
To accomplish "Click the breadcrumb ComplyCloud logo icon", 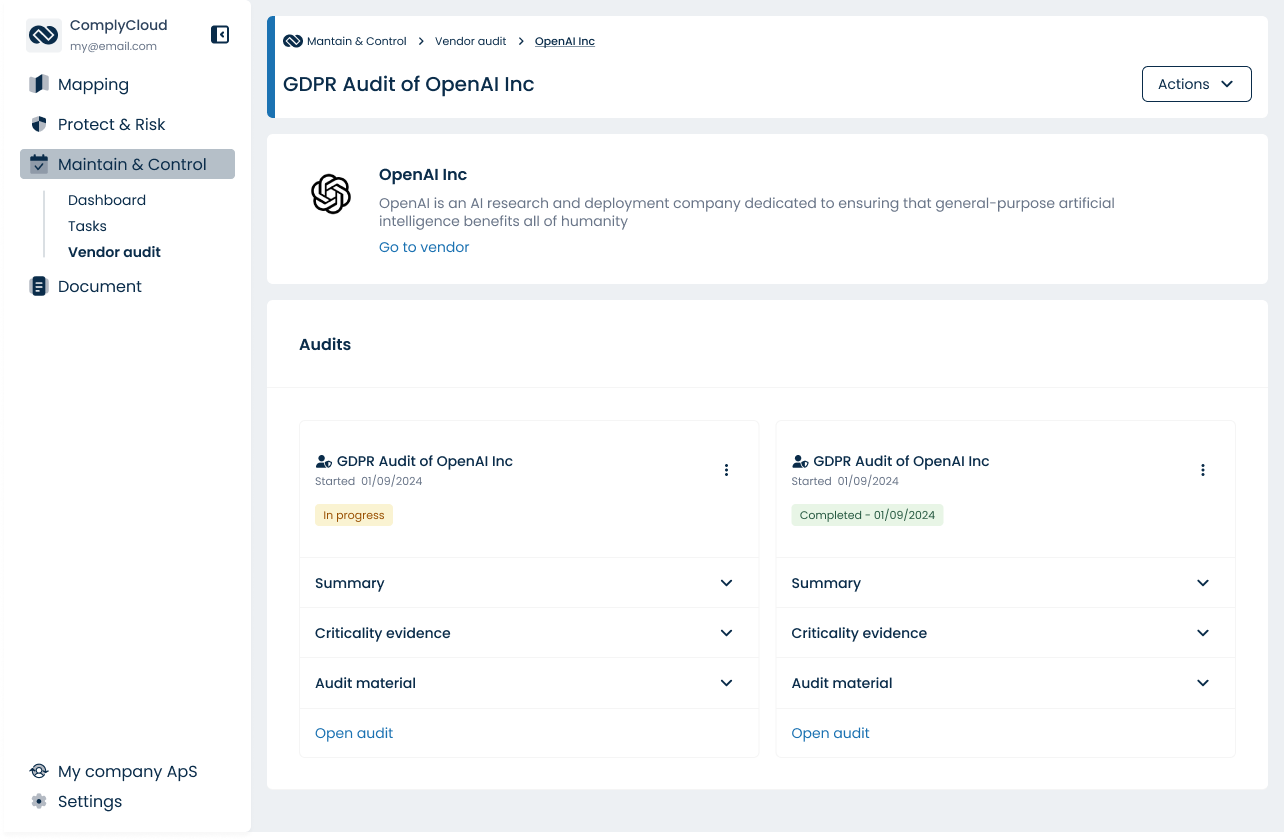I will click(x=293, y=41).
